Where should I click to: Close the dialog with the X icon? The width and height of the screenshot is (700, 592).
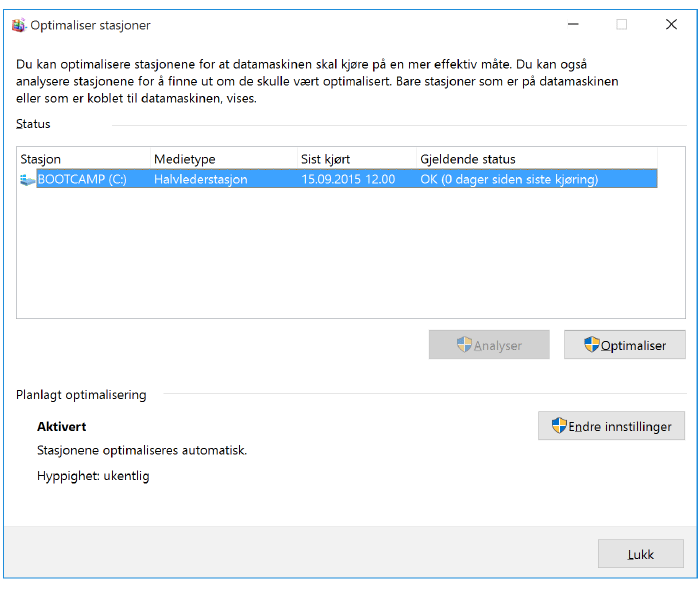pos(671,25)
